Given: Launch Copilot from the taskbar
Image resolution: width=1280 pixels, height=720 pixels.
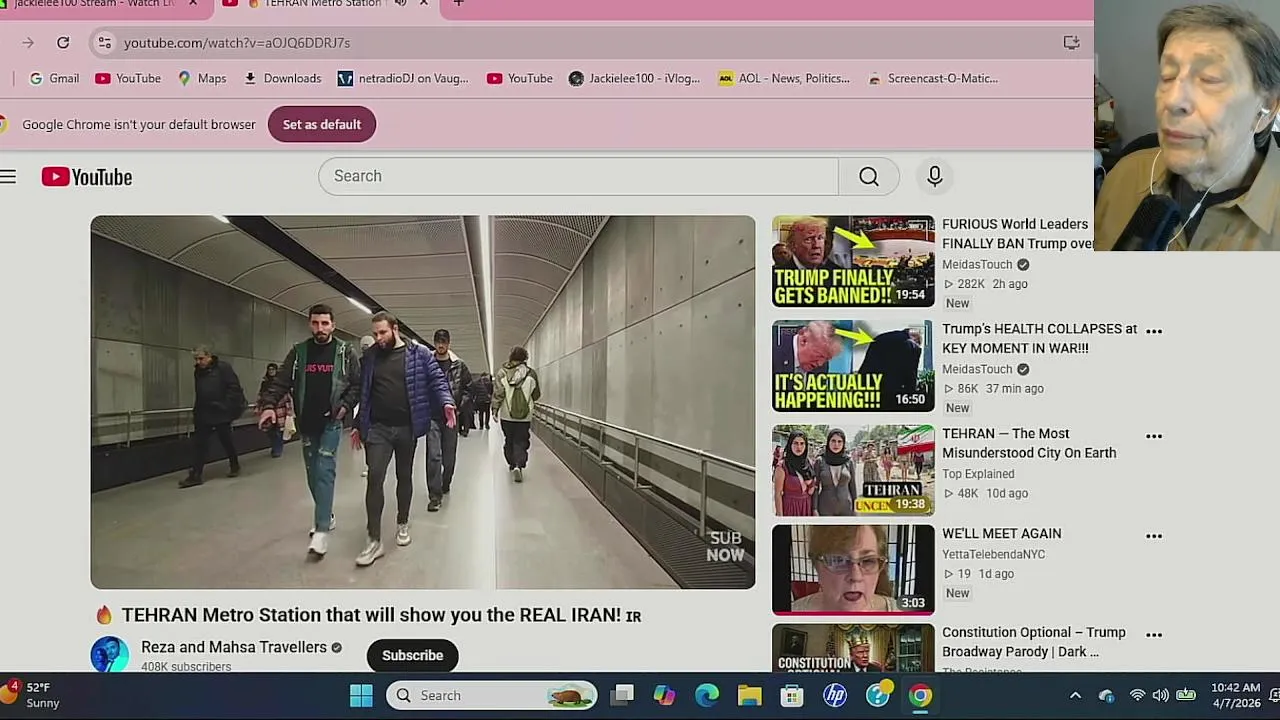Looking at the screenshot, I should point(664,695).
